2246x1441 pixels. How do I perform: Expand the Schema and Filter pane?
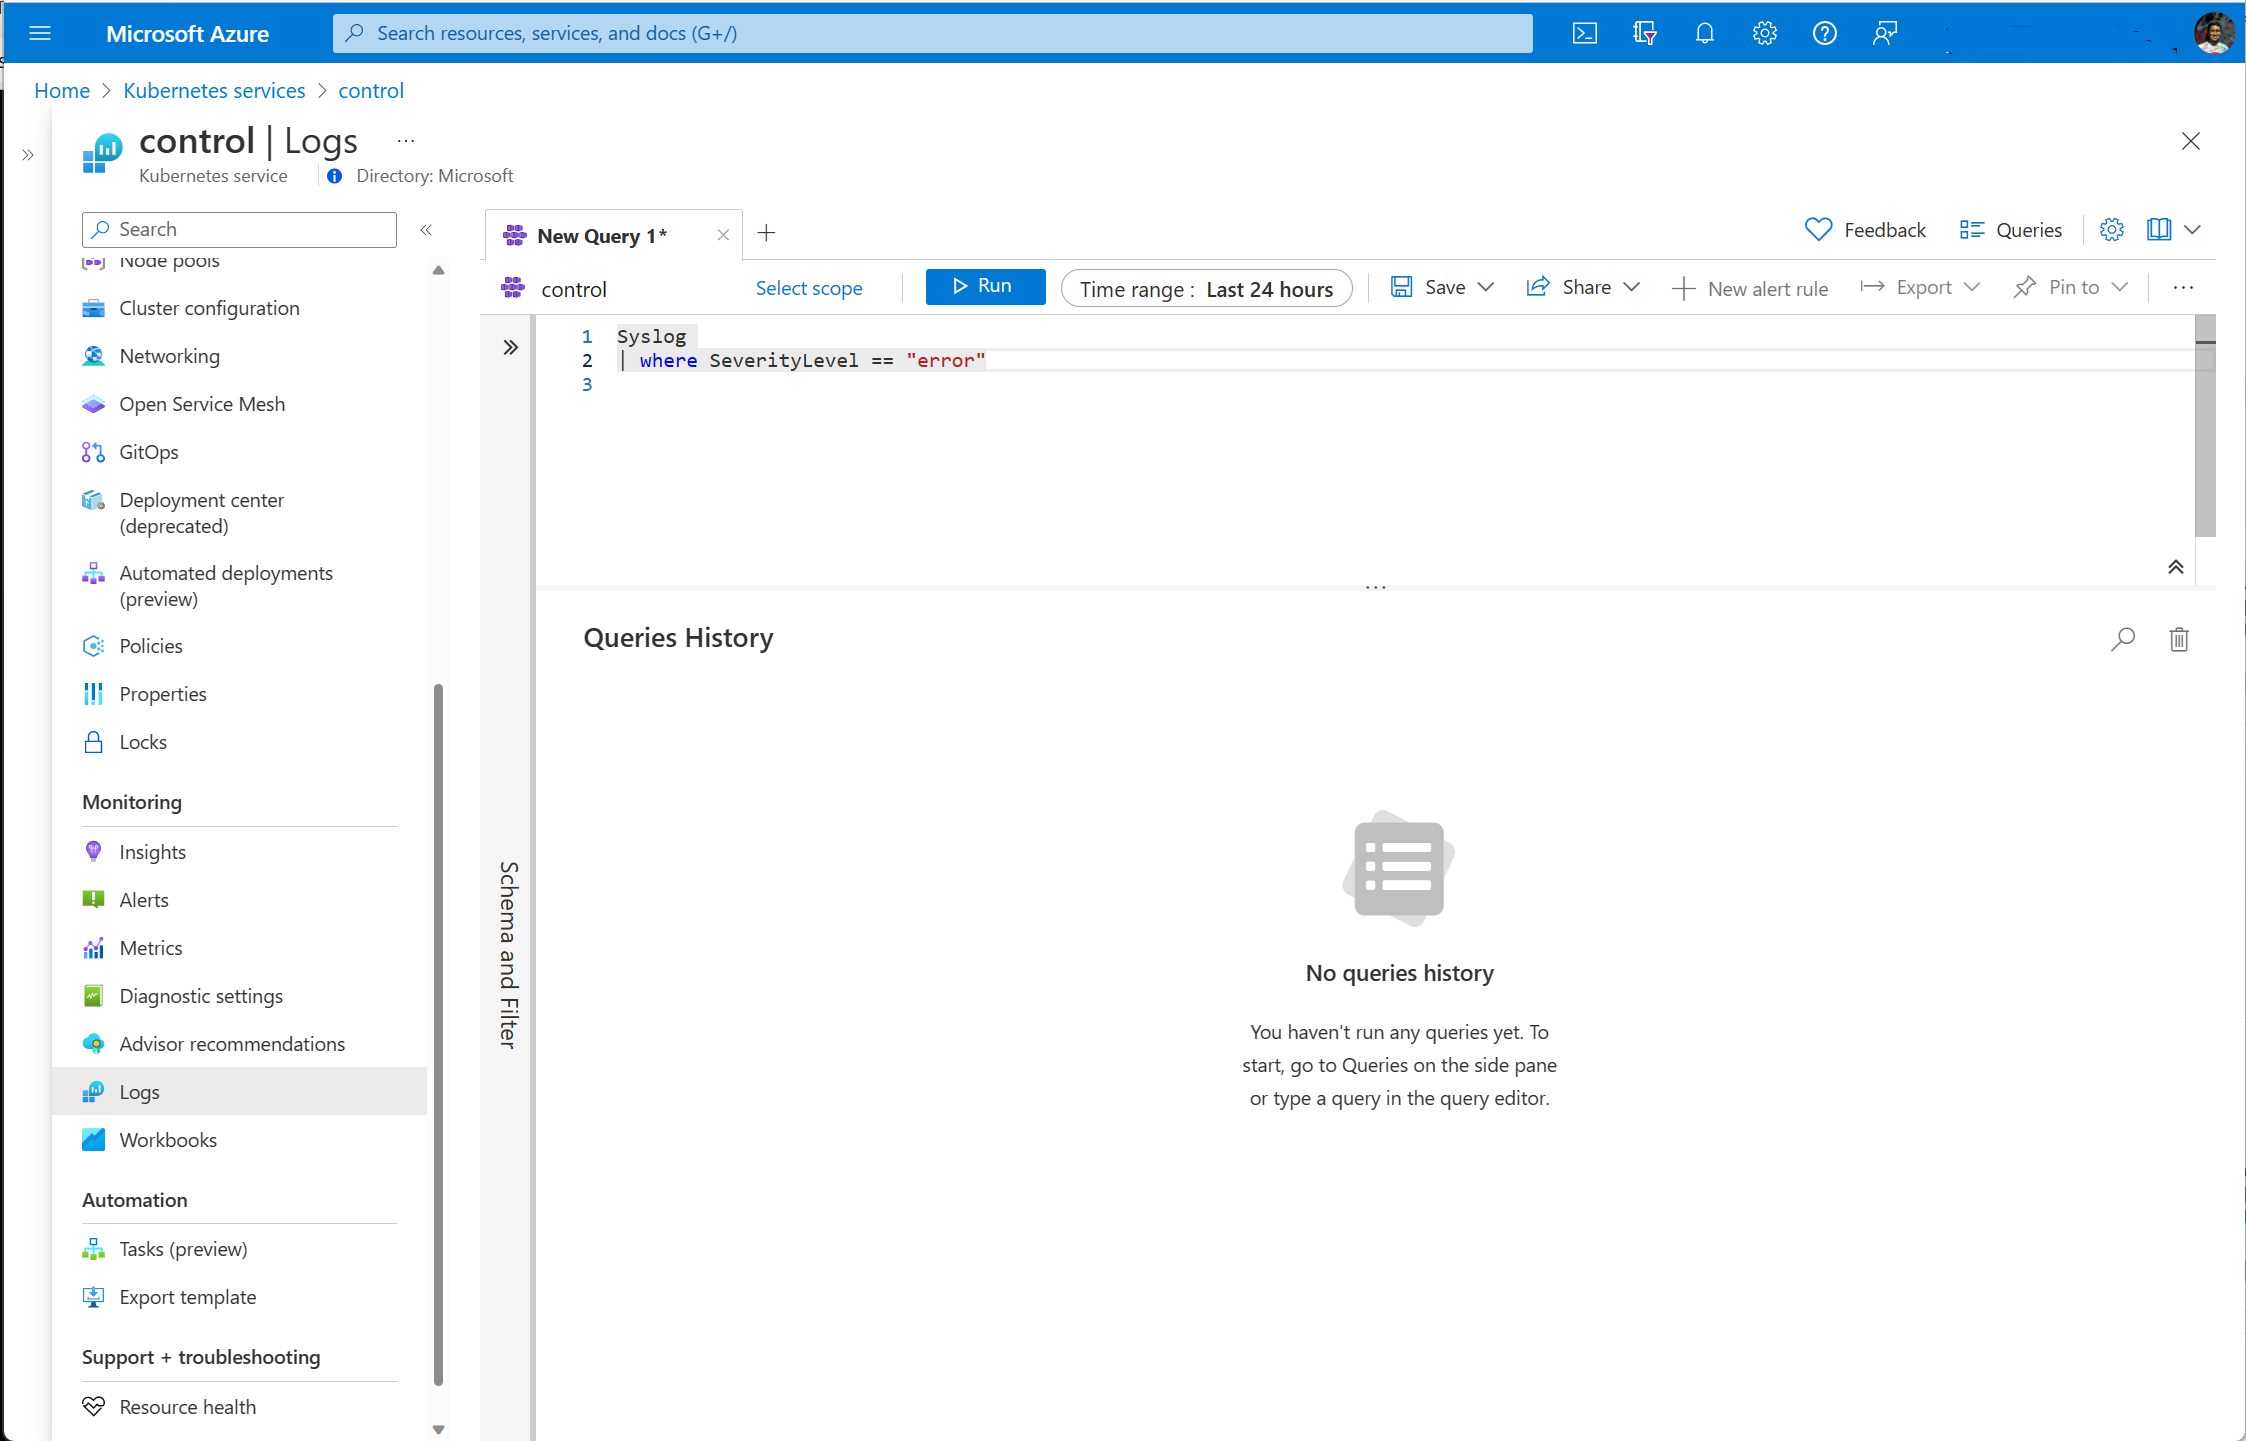[x=510, y=347]
